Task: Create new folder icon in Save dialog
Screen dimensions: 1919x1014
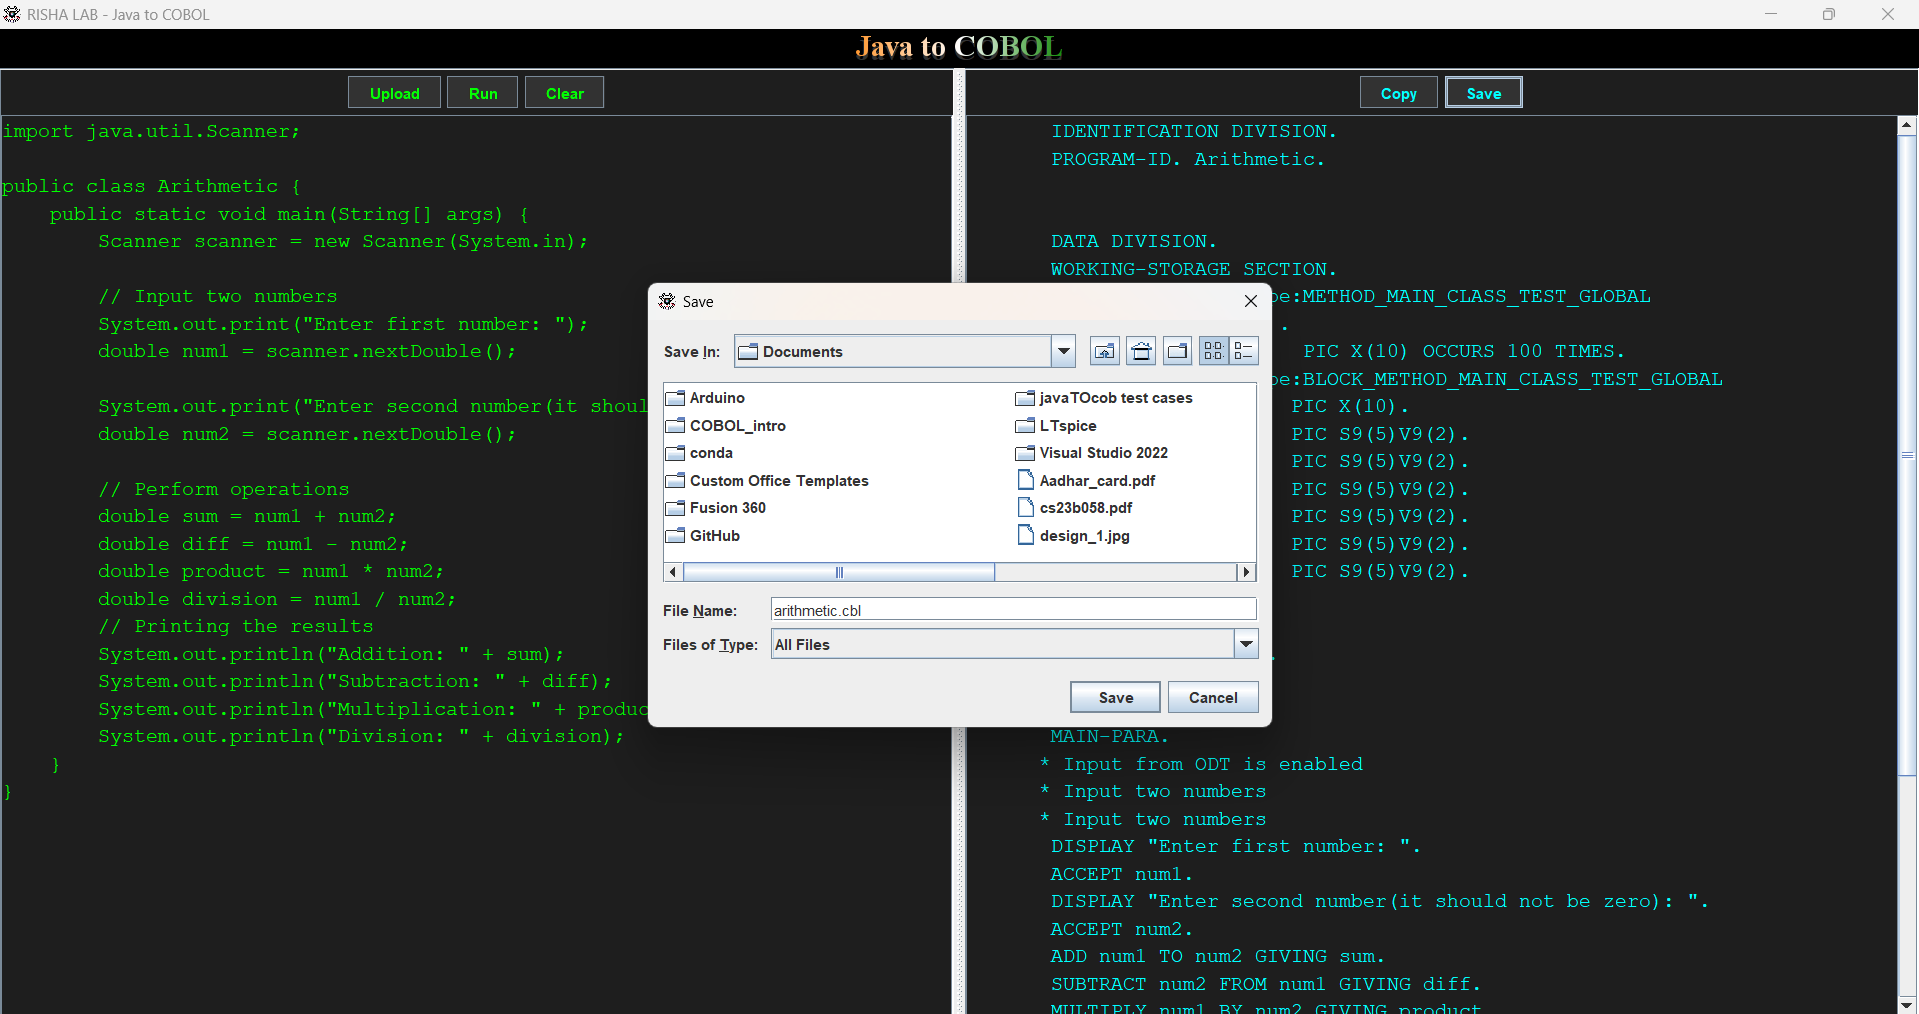Action: 1178,351
